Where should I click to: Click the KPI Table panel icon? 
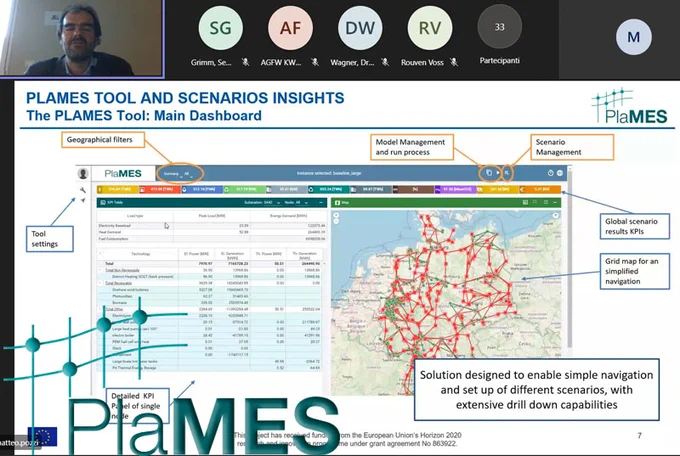point(103,202)
